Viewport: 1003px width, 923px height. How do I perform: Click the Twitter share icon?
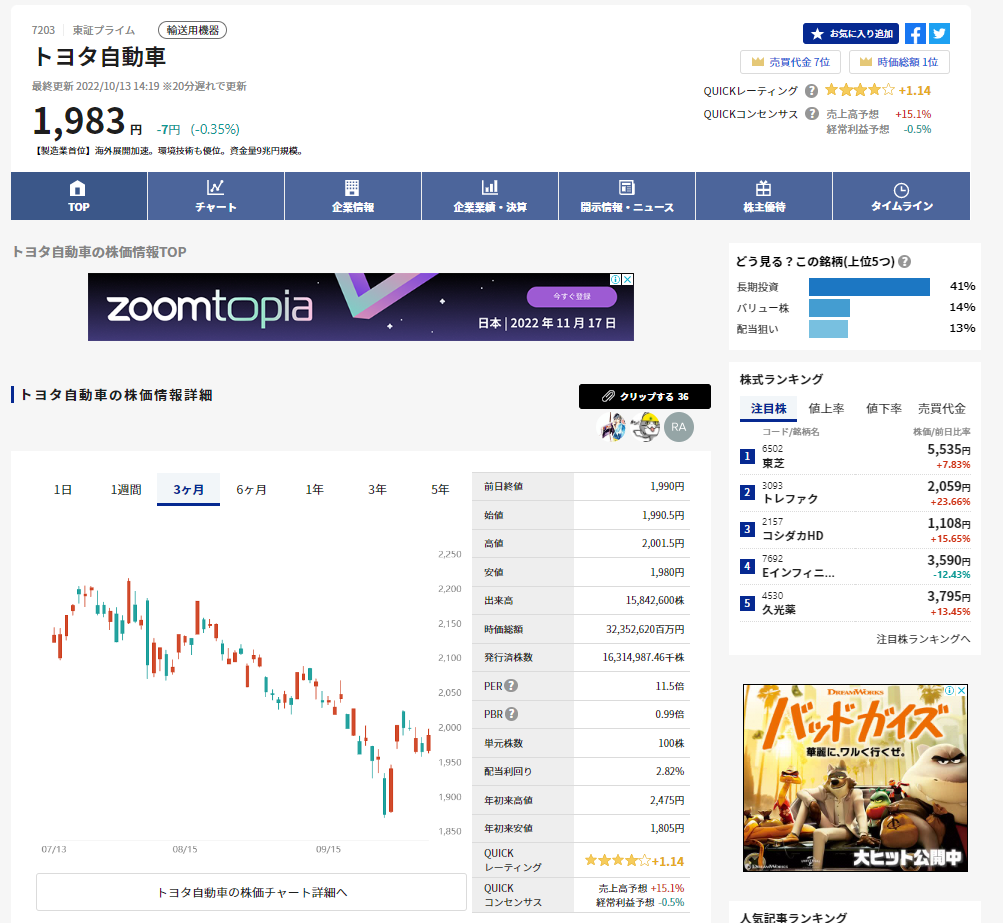point(939,34)
